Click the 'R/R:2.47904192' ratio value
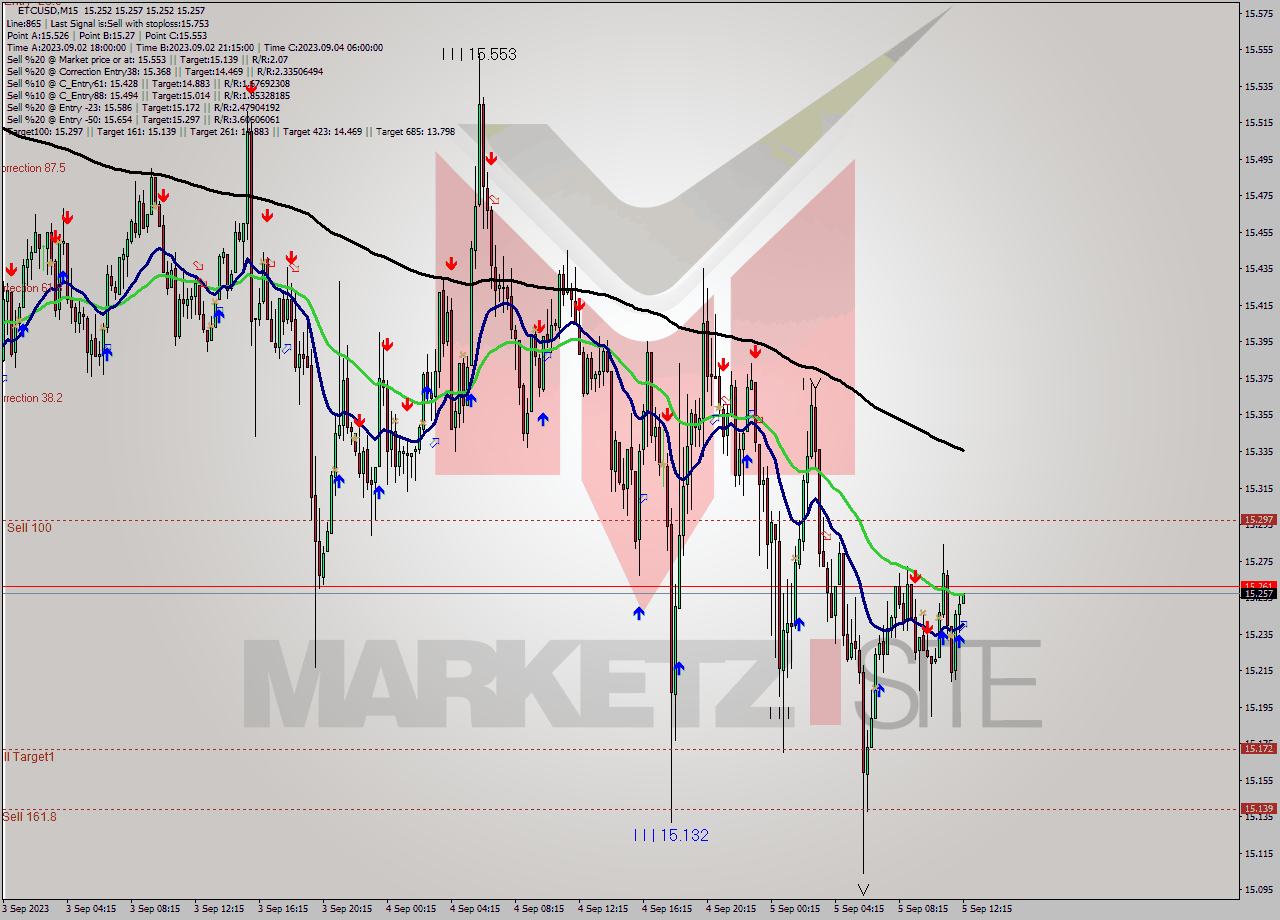Viewport: 1280px width, 920px height. (x=247, y=107)
